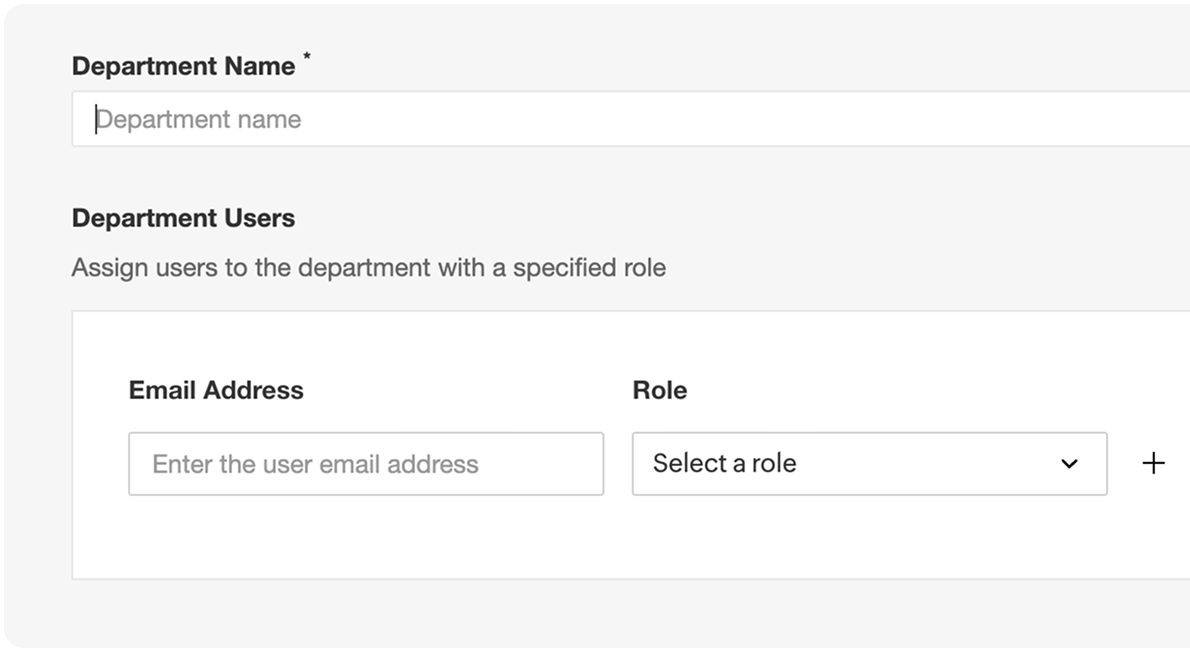Click the "Select a role" placeholder text
This screenshot has height=652, width=1190.
[x=724, y=464]
